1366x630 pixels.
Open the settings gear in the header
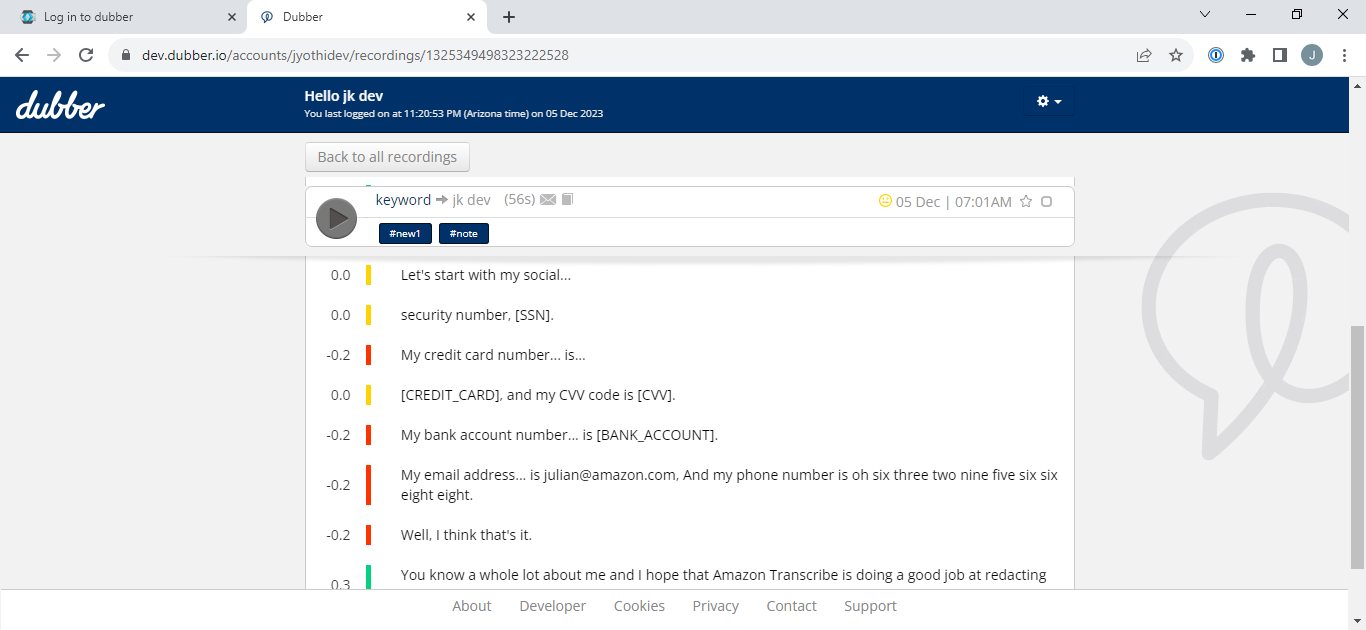tap(1041, 101)
